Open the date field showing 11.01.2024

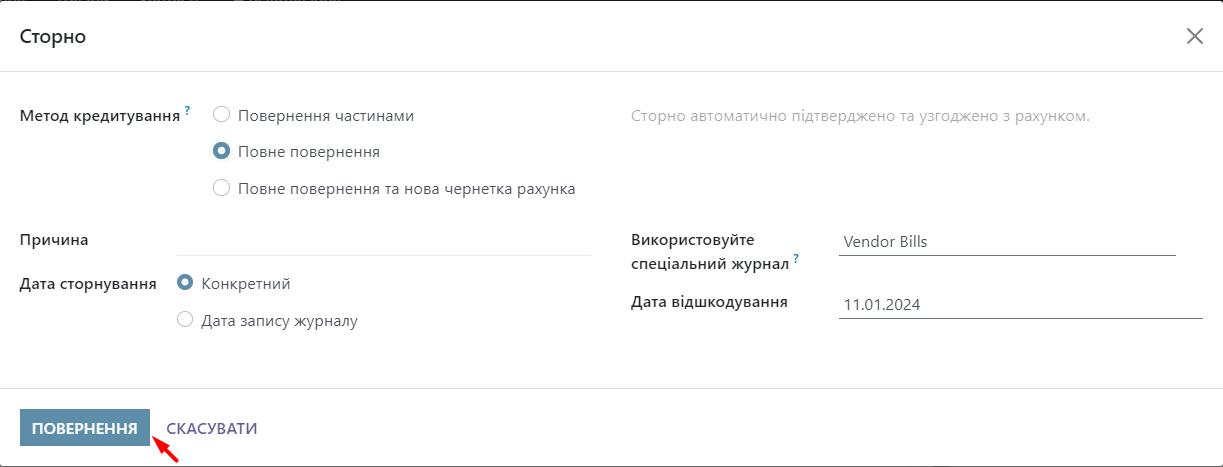click(1020, 305)
